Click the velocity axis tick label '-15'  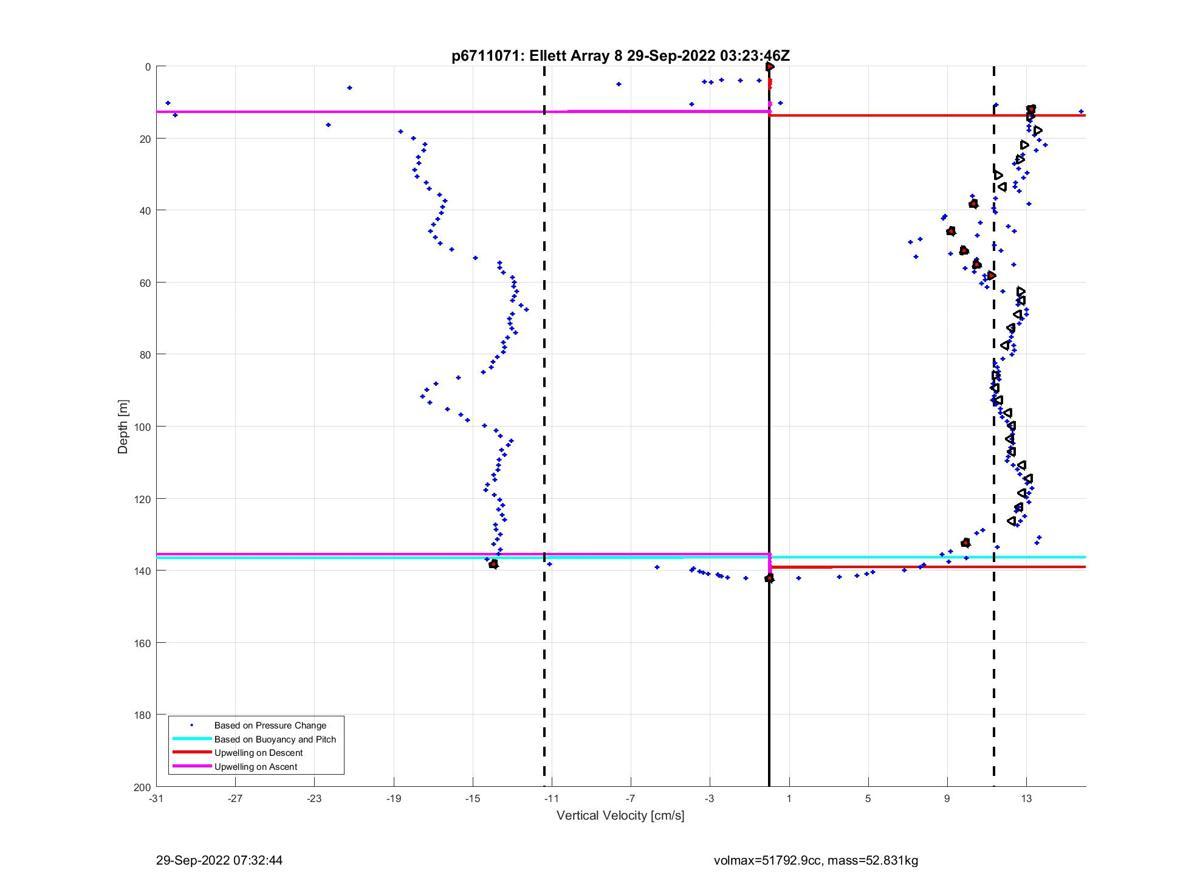coord(472,798)
